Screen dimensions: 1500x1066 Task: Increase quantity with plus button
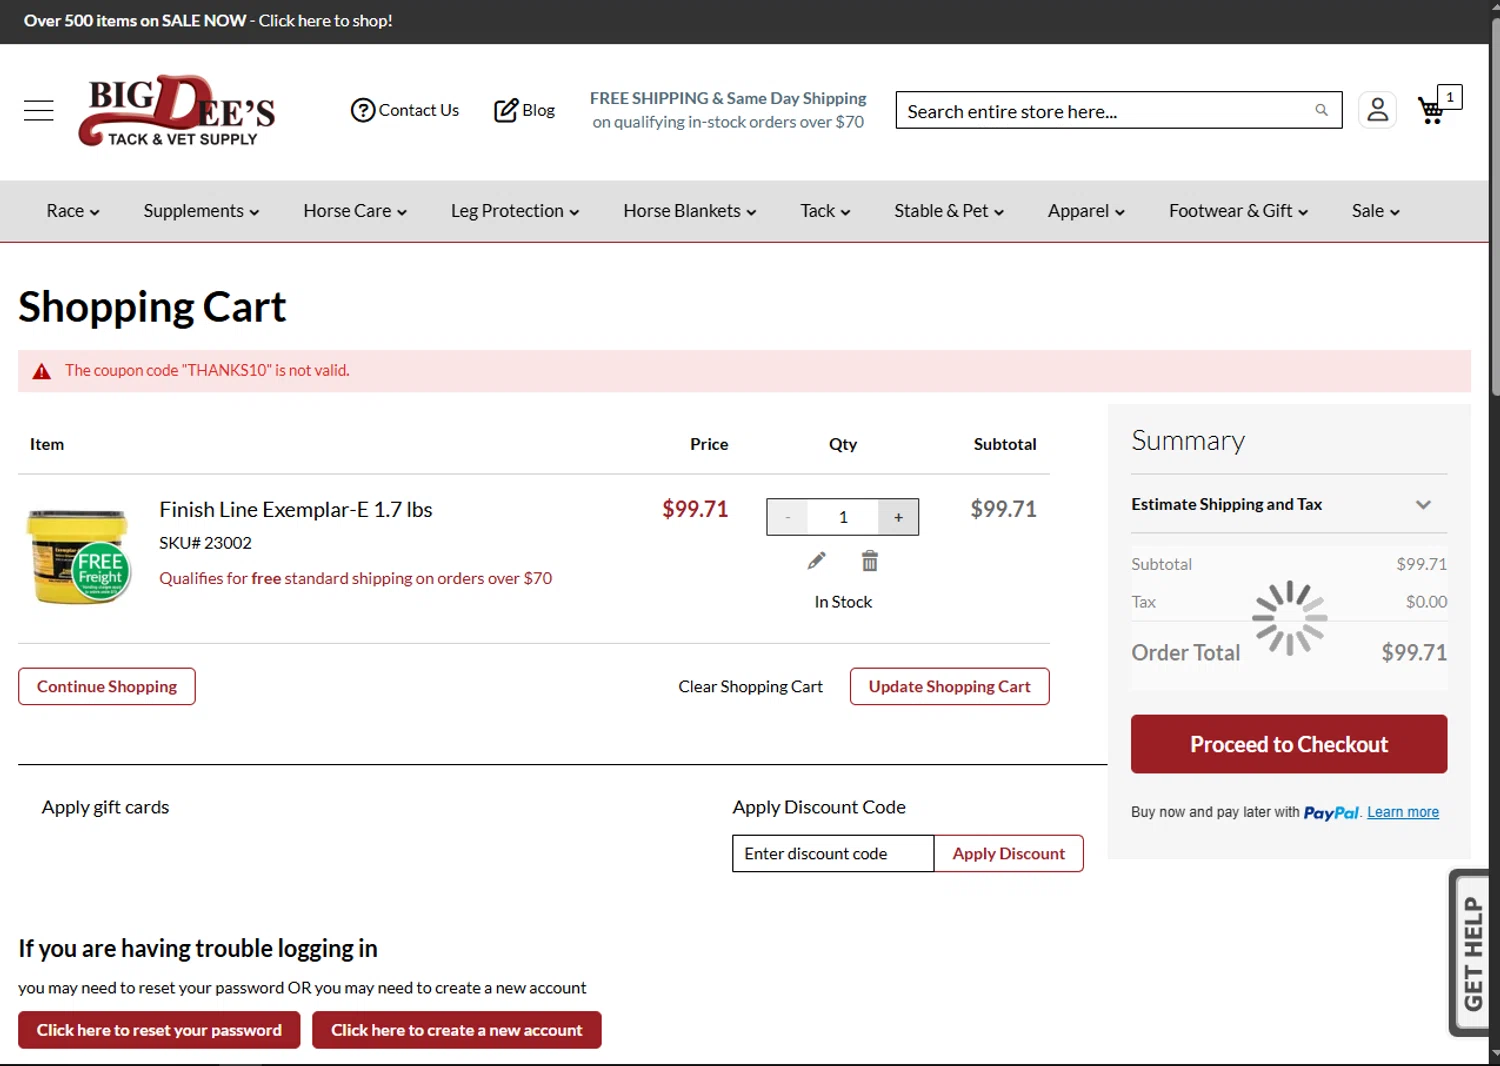pos(898,517)
